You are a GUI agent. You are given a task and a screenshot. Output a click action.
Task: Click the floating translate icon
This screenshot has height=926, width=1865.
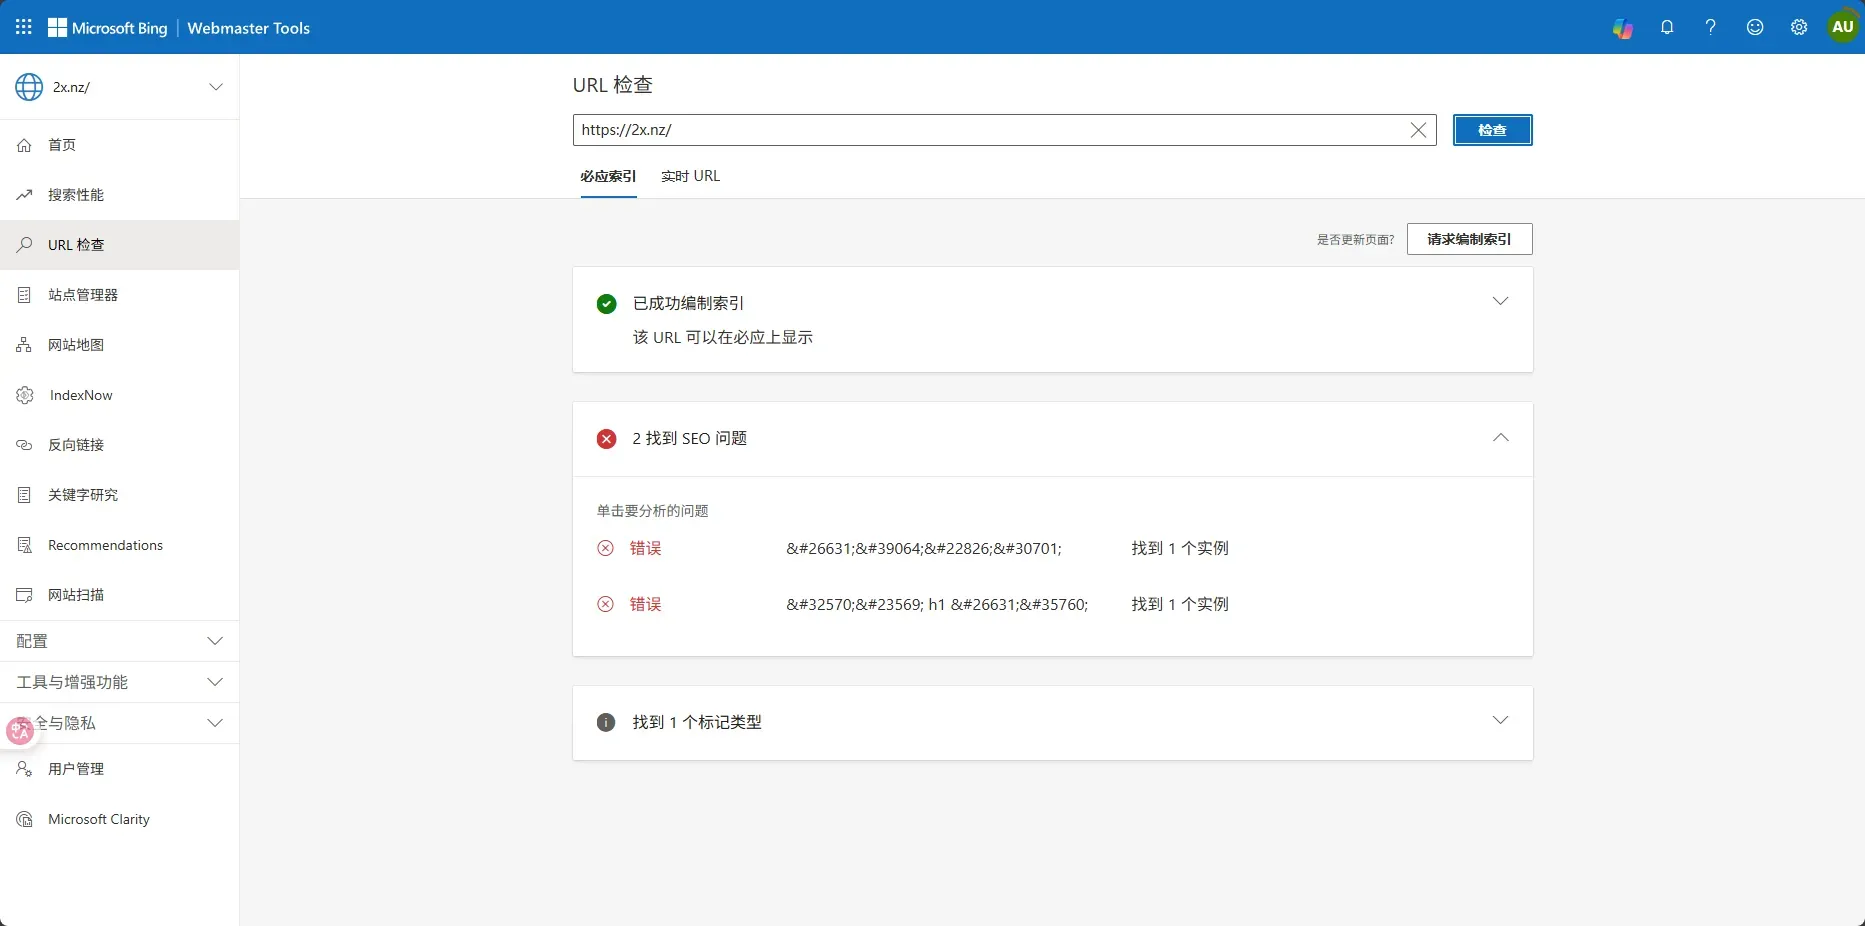[20, 731]
